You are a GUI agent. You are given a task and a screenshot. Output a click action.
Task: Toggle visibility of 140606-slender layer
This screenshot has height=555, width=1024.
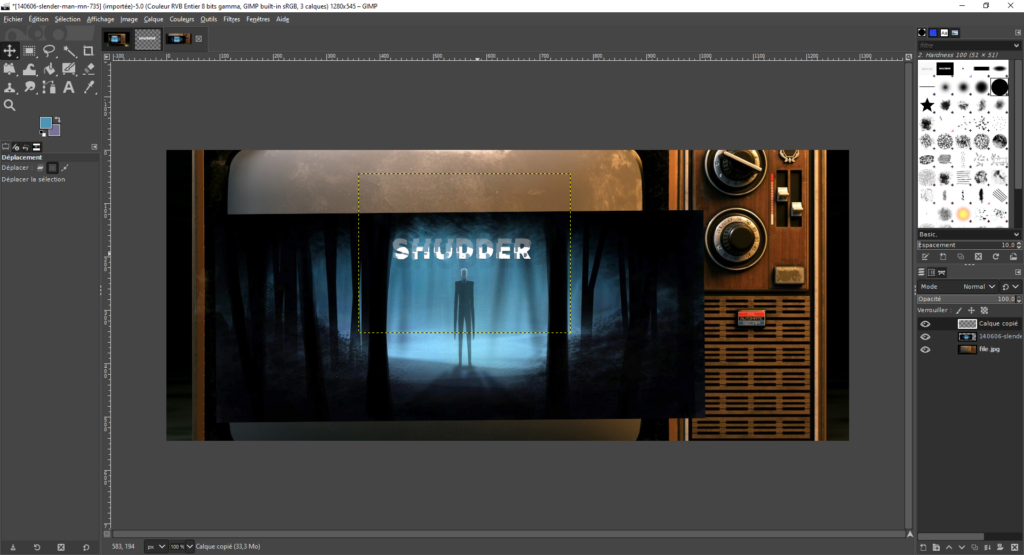click(925, 337)
